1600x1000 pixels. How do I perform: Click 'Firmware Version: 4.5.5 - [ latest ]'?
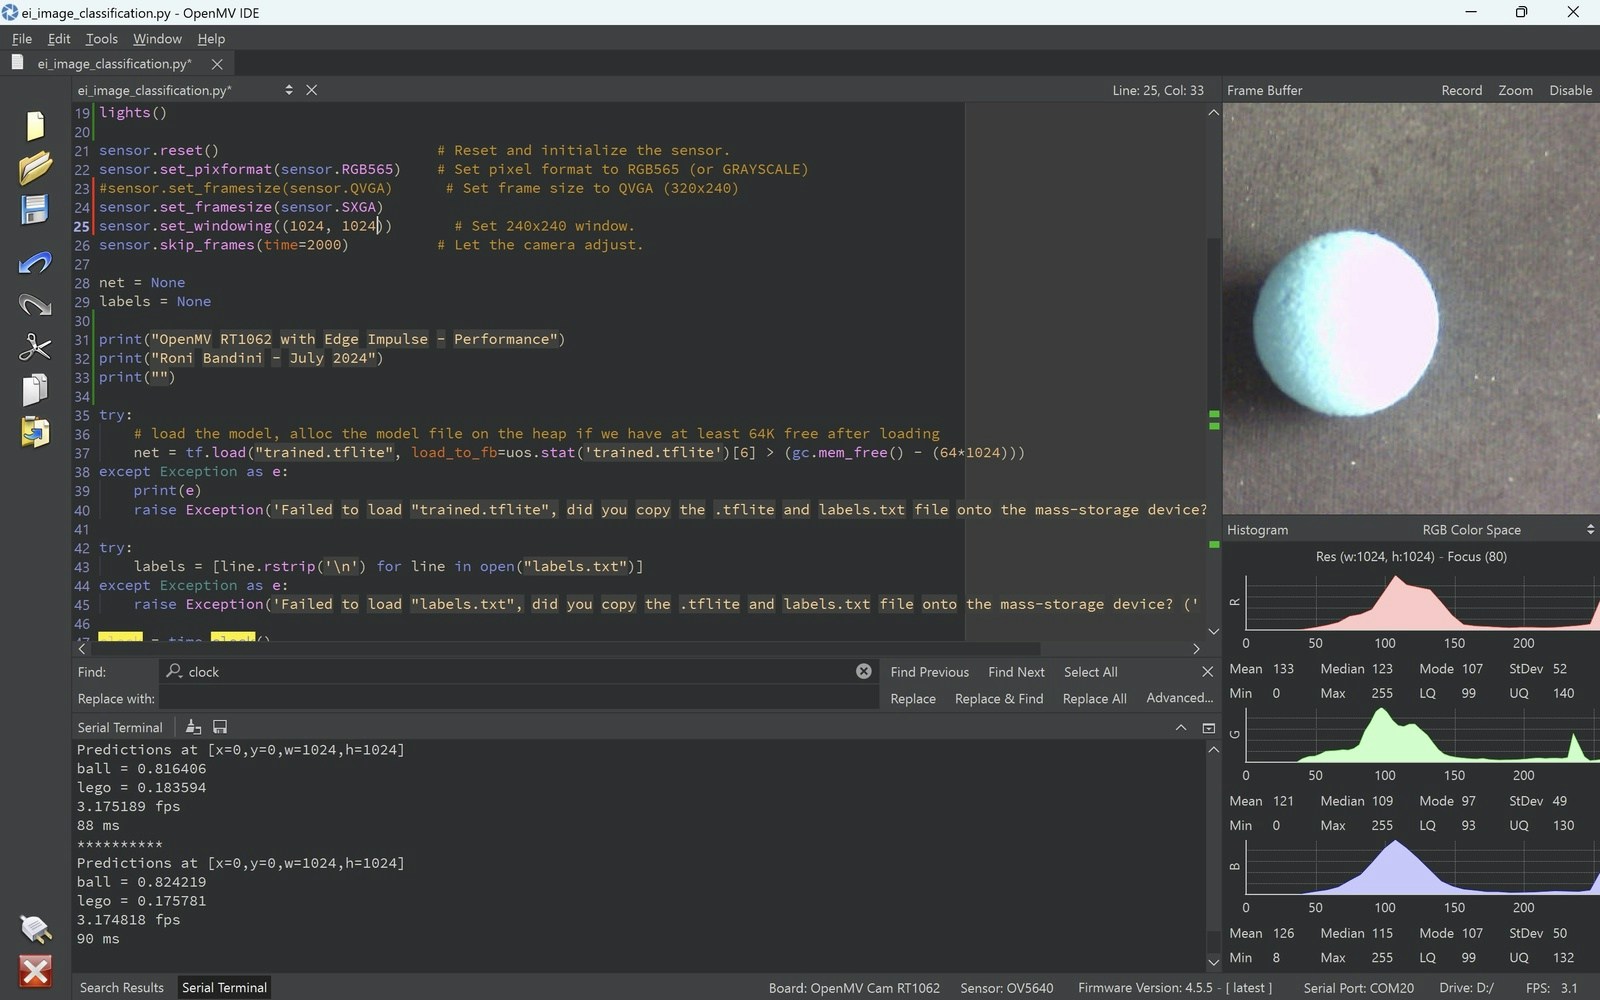click(1175, 988)
